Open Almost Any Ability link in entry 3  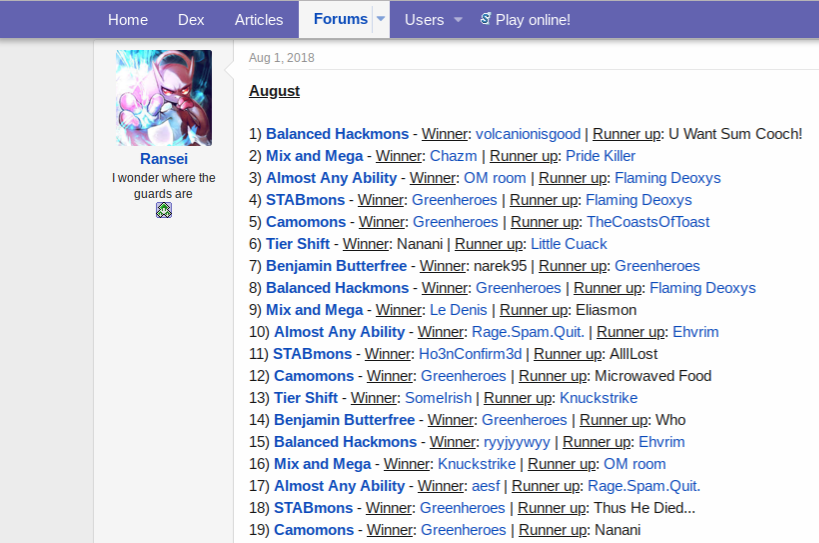(x=332, y=178)
